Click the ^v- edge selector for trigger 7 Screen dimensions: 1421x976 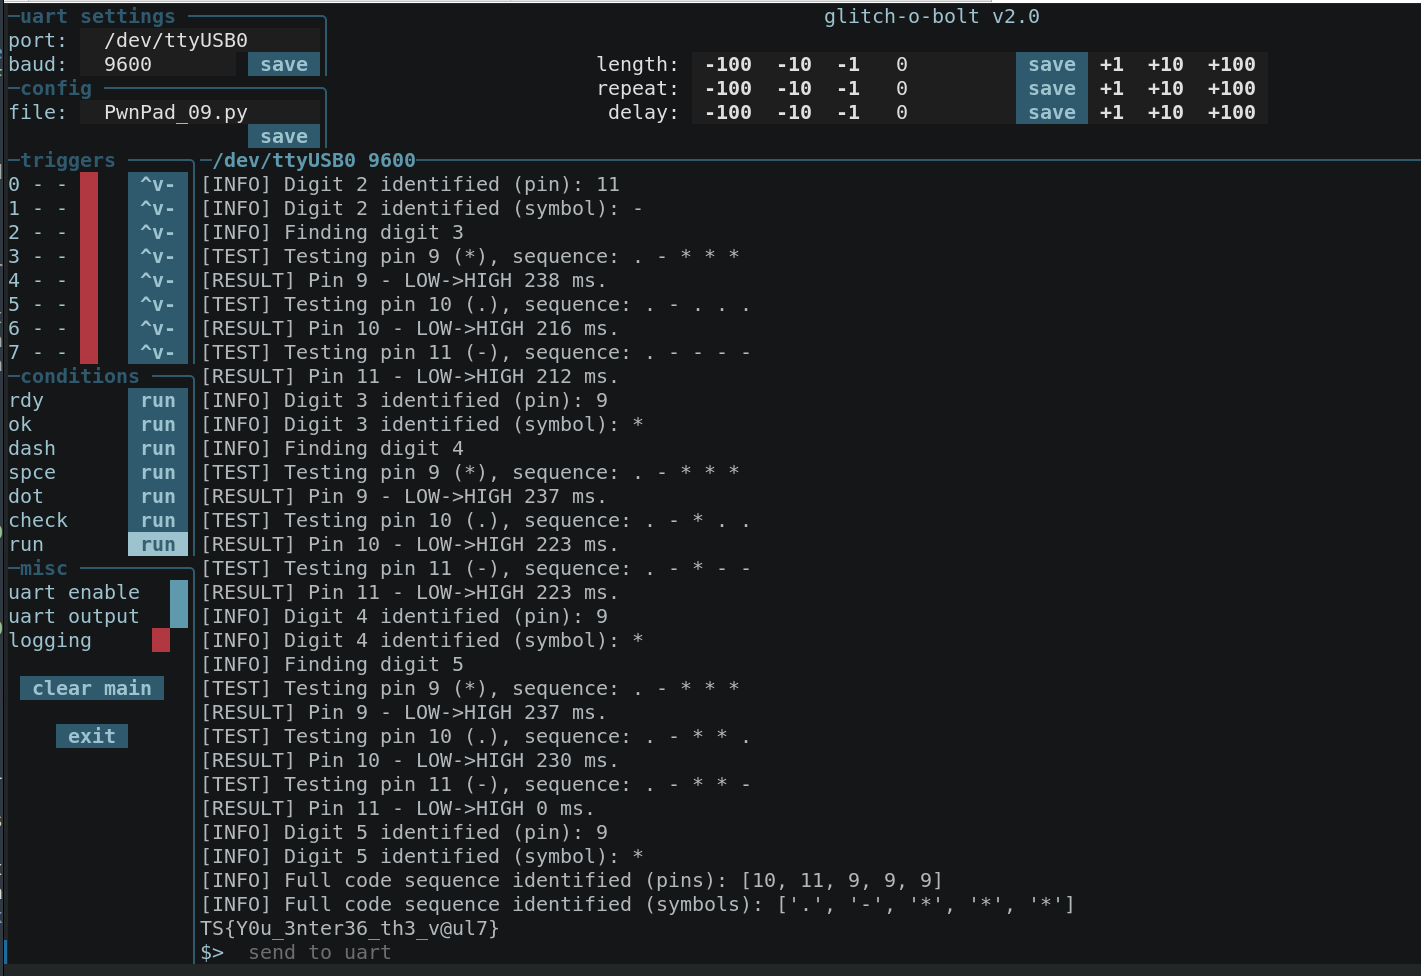coord(157,352)
